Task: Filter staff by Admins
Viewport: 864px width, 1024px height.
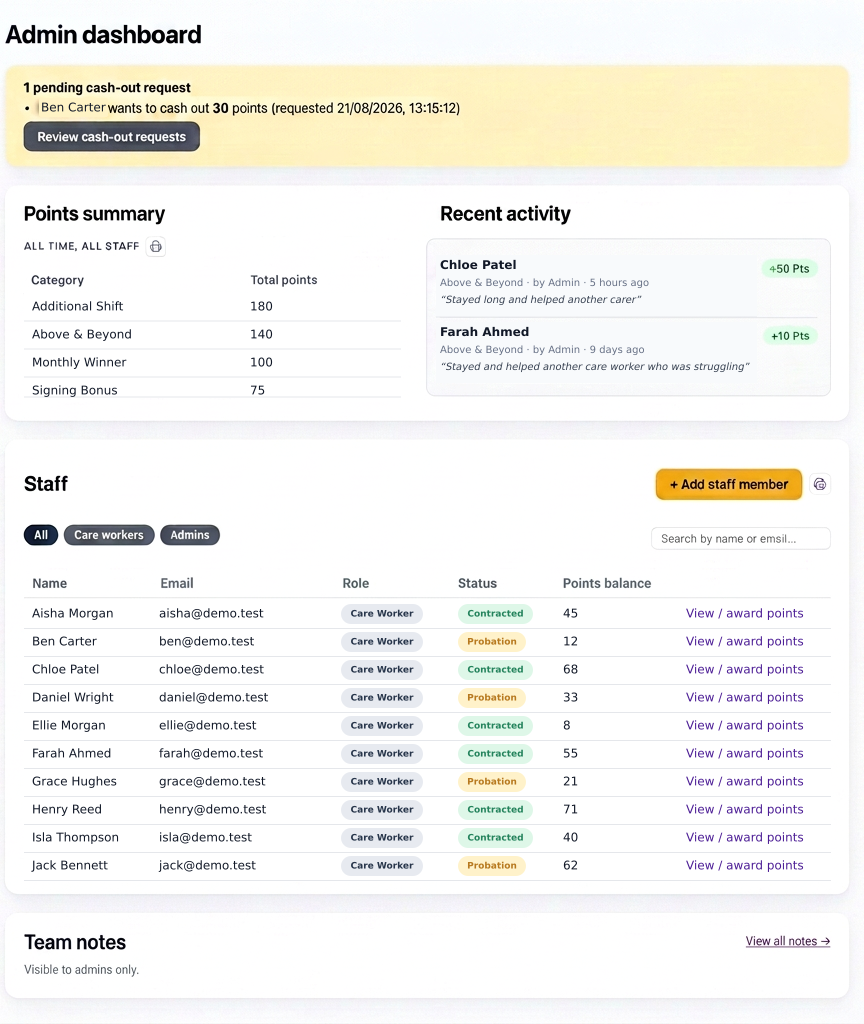Action: point(190,535)
